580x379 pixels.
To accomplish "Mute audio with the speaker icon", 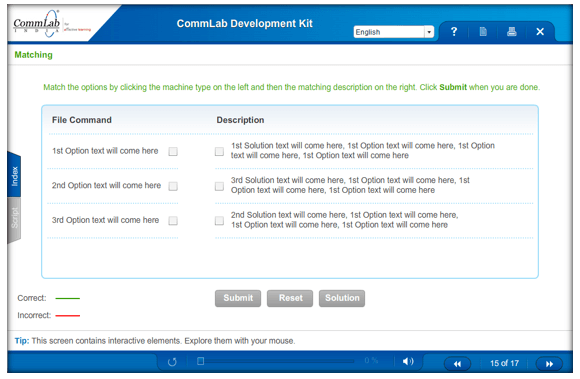I will 408,361.
